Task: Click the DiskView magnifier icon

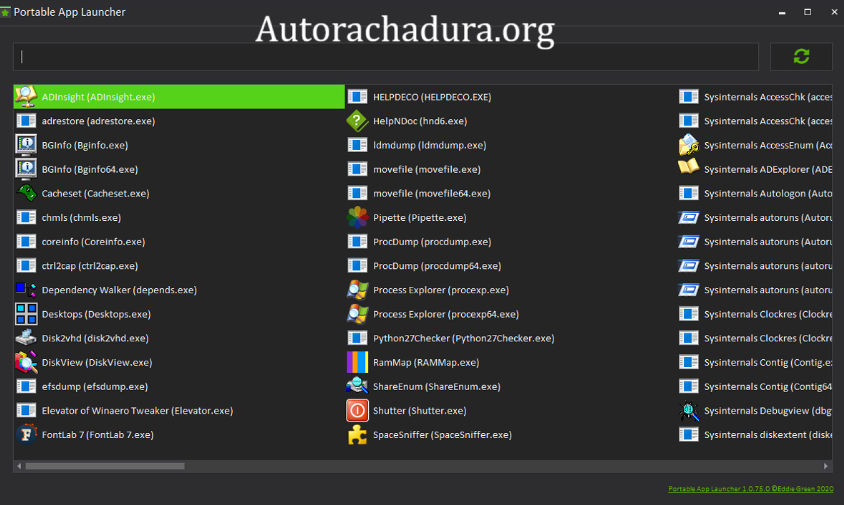Action: pyautogui.click(x=26, y=362)
